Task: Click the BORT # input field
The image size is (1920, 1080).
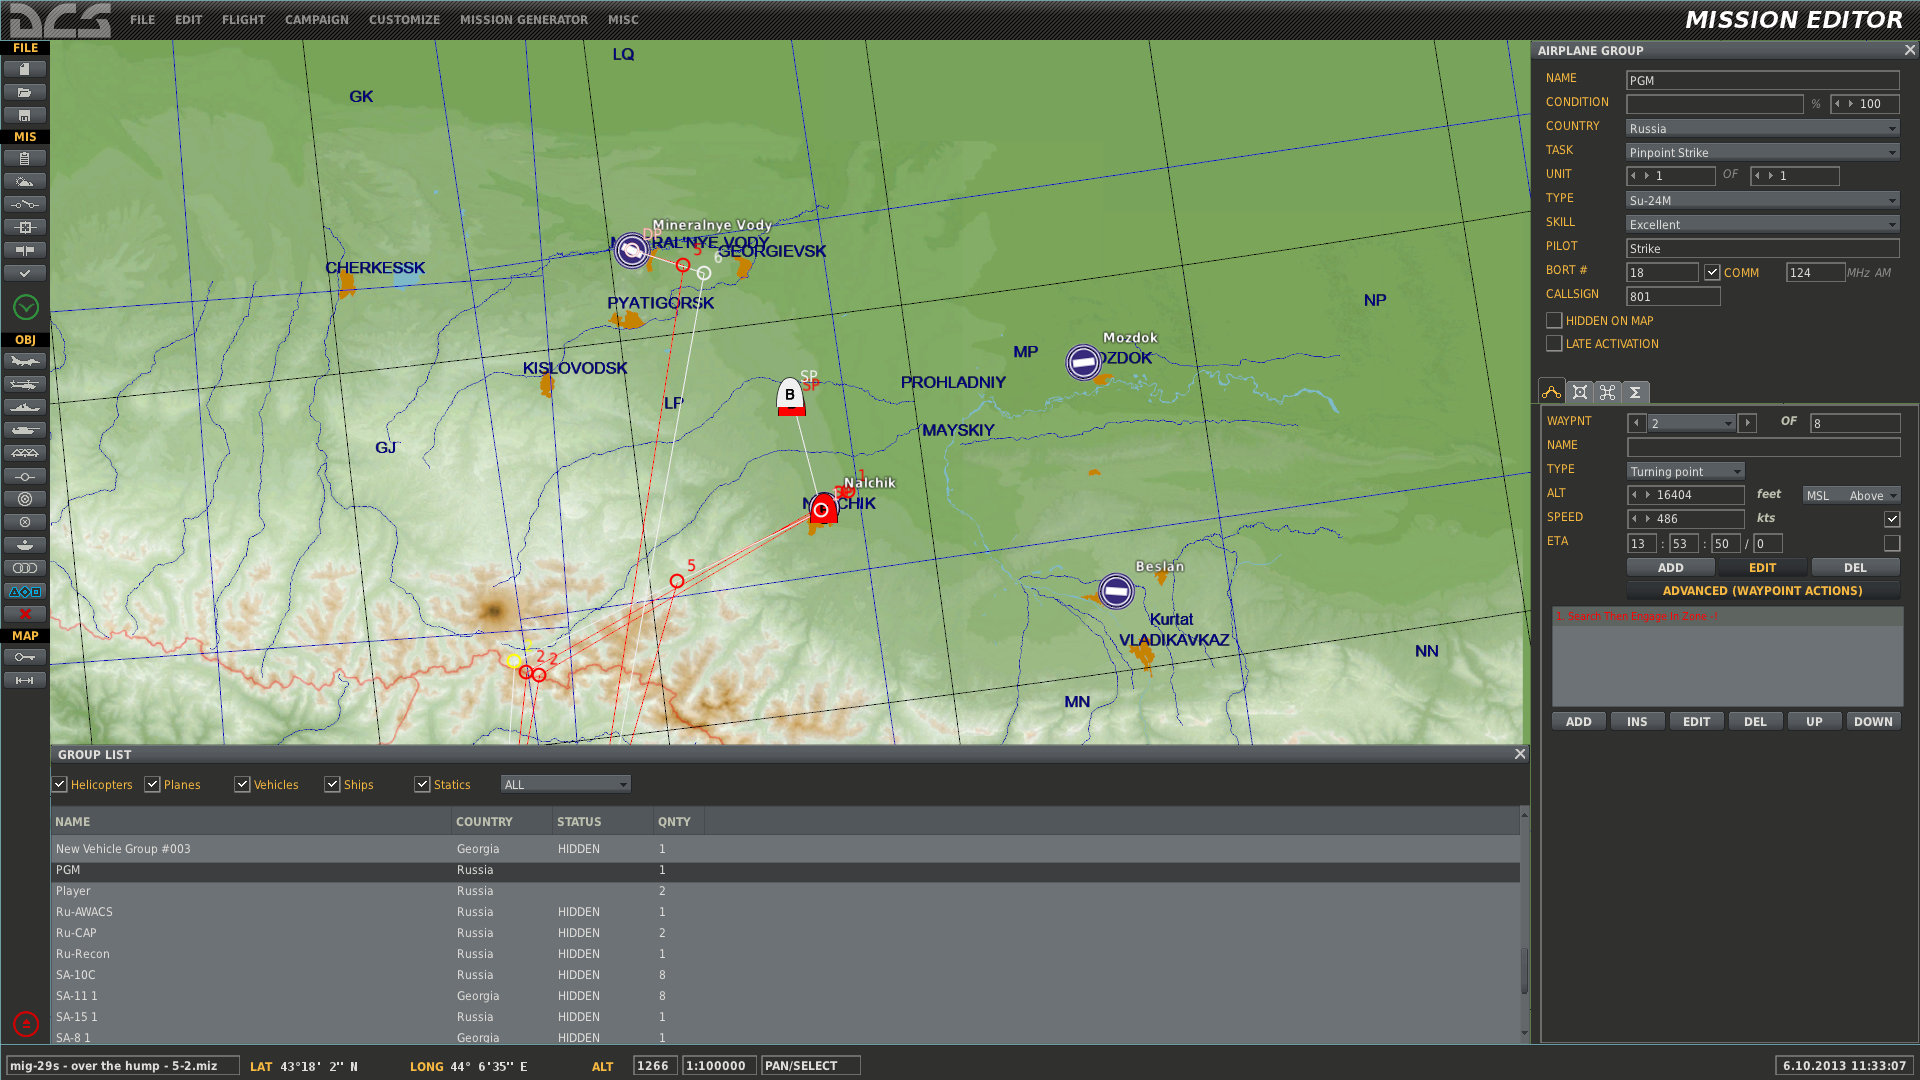Action: point(1662,272)
